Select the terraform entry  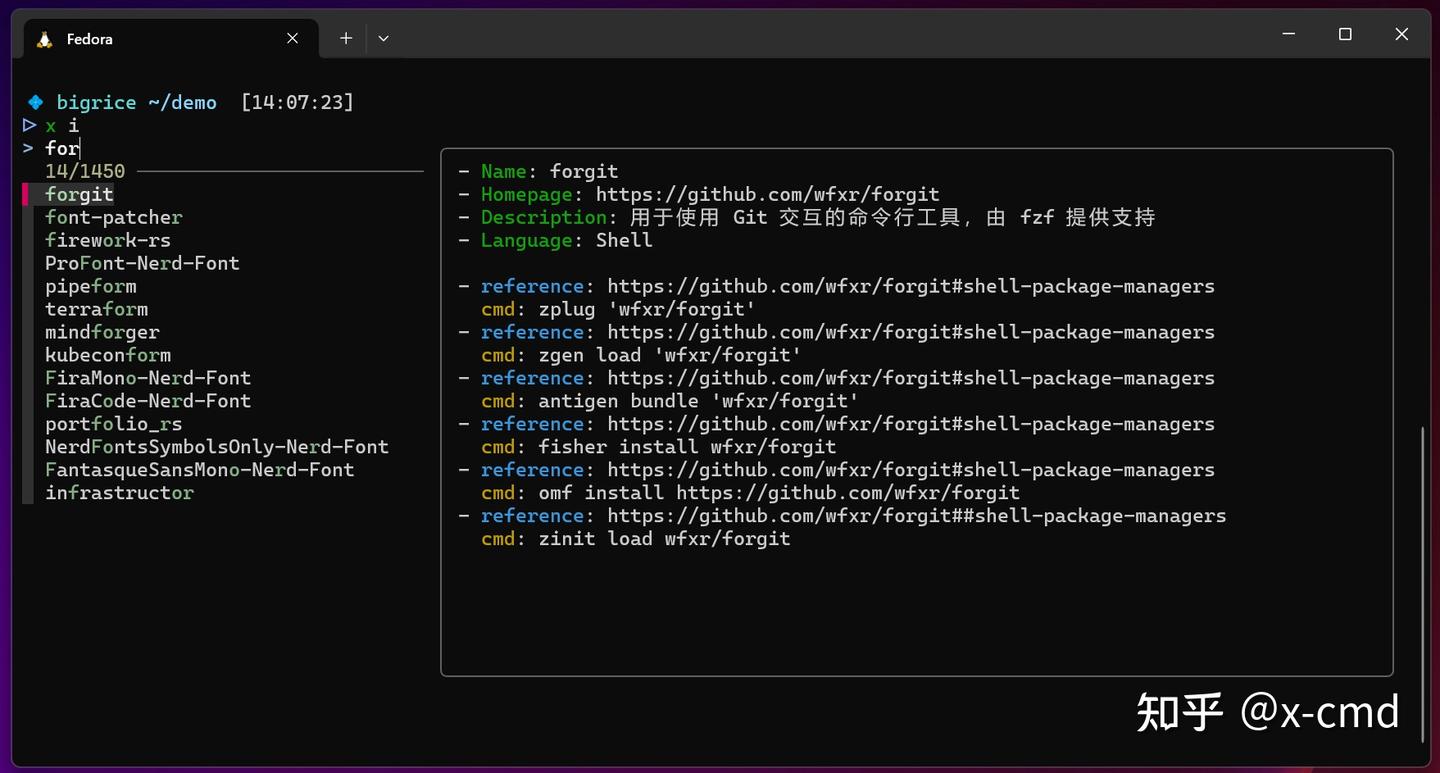pos(96,309)
